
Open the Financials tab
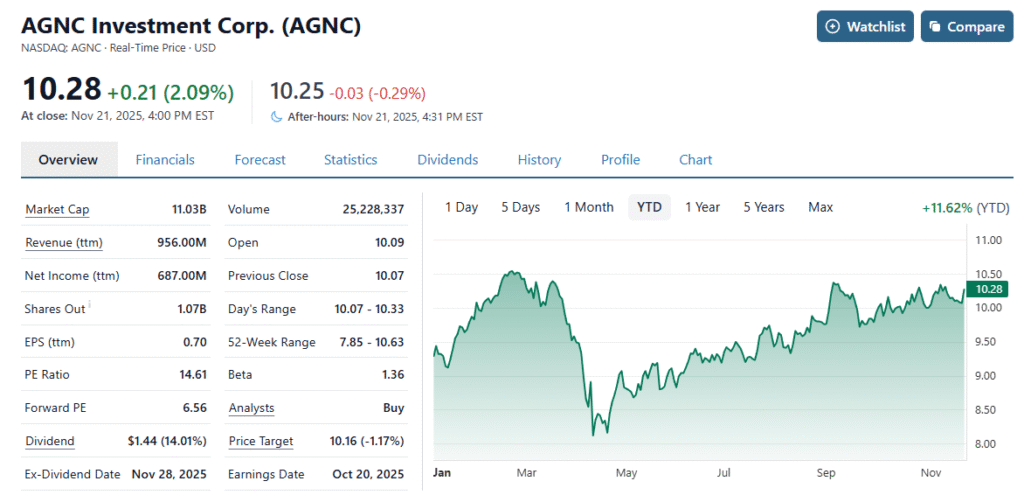point(165,160)
